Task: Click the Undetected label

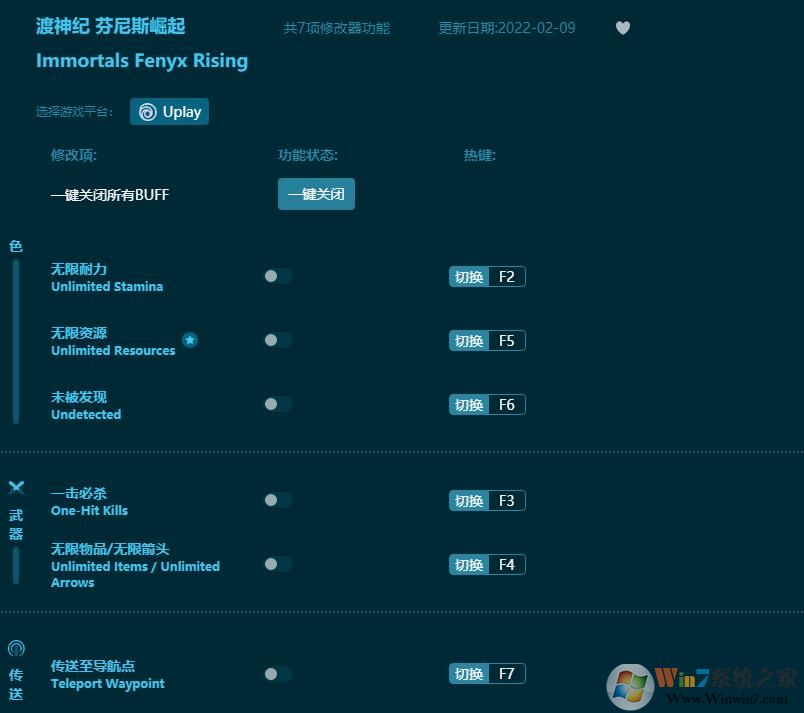Action: pos(86,415)
